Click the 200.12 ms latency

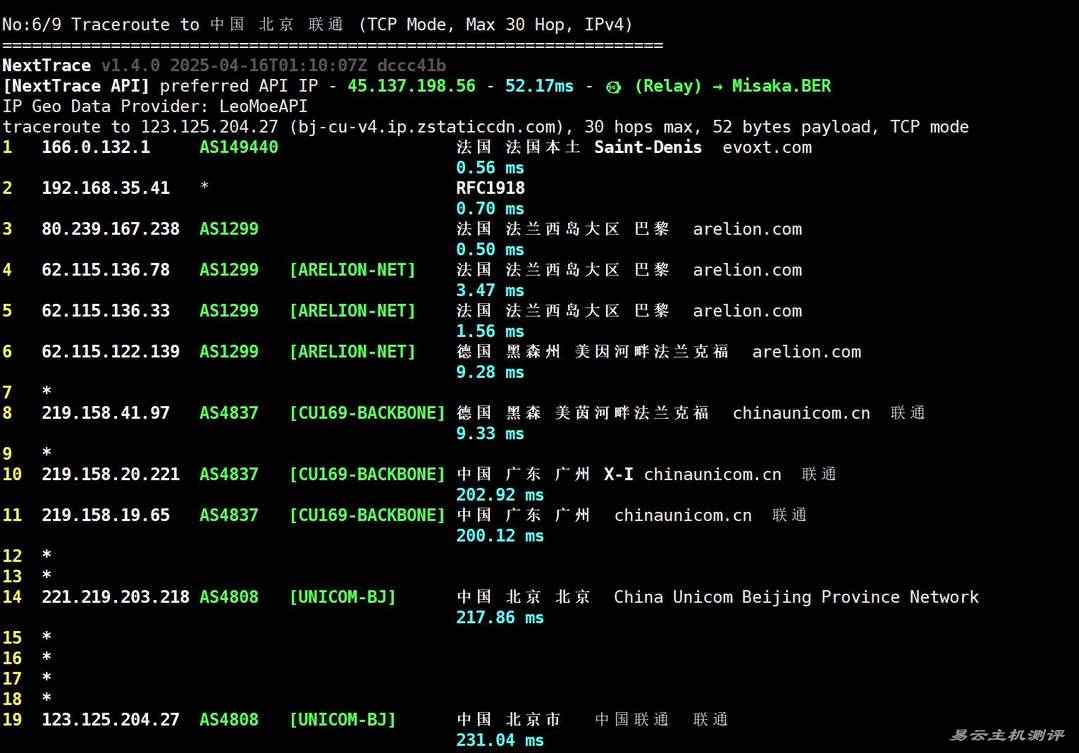tap(500, 535)
